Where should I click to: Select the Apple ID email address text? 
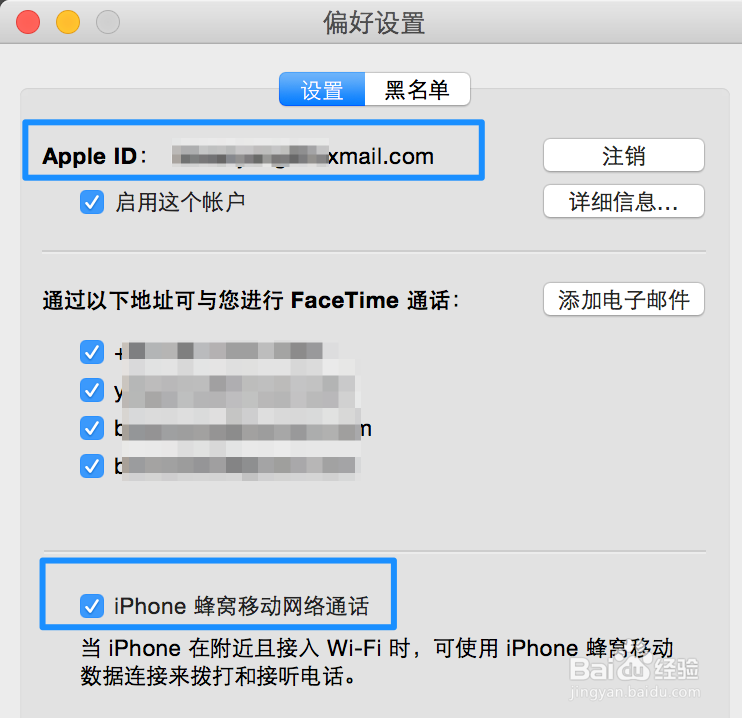(303, 155)
